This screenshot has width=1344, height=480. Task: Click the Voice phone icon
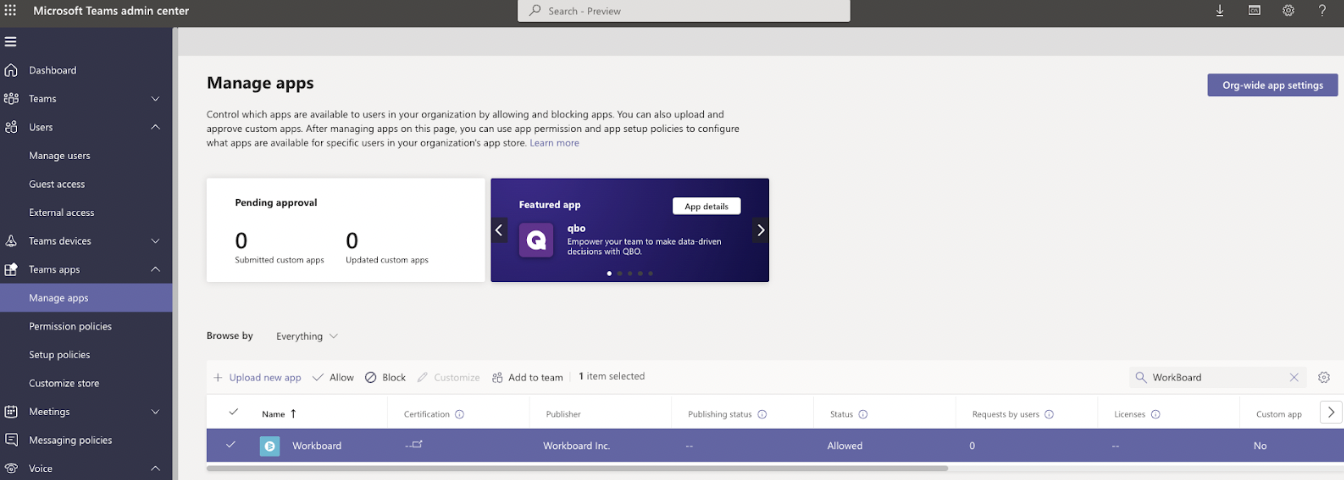[x=11, y=468]
